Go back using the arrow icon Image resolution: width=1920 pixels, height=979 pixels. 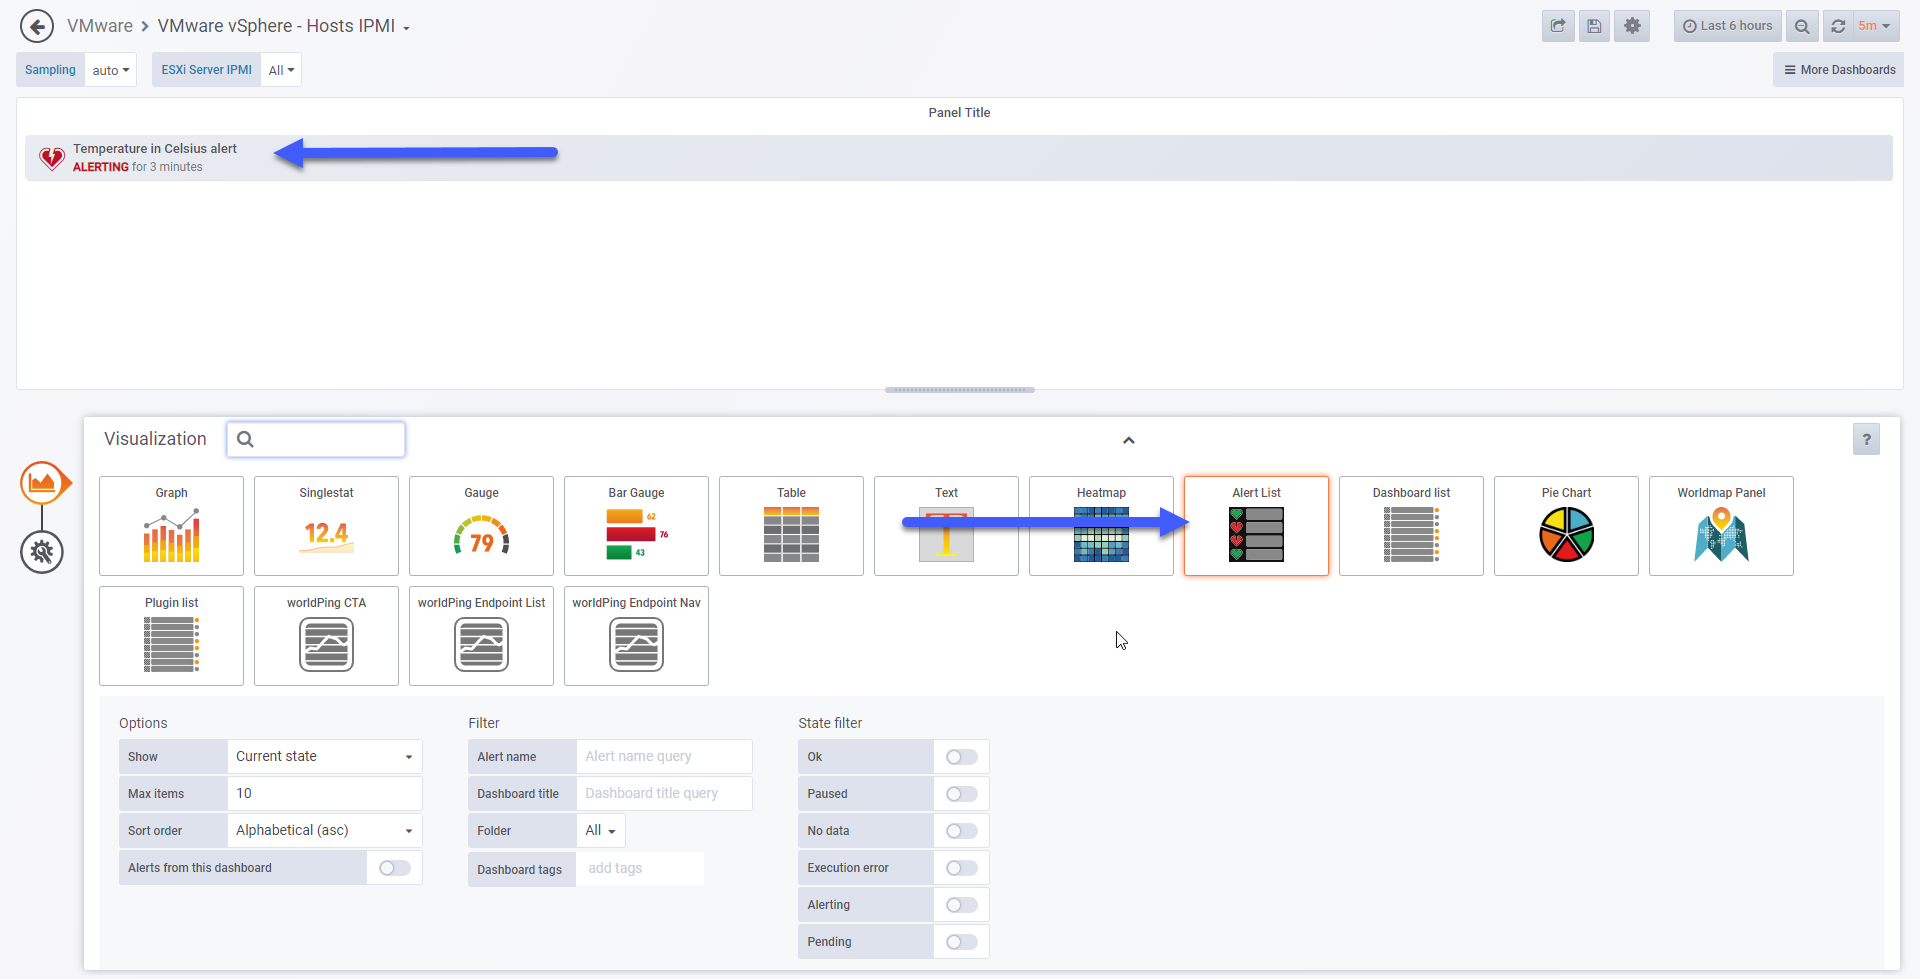click(37, 26)
